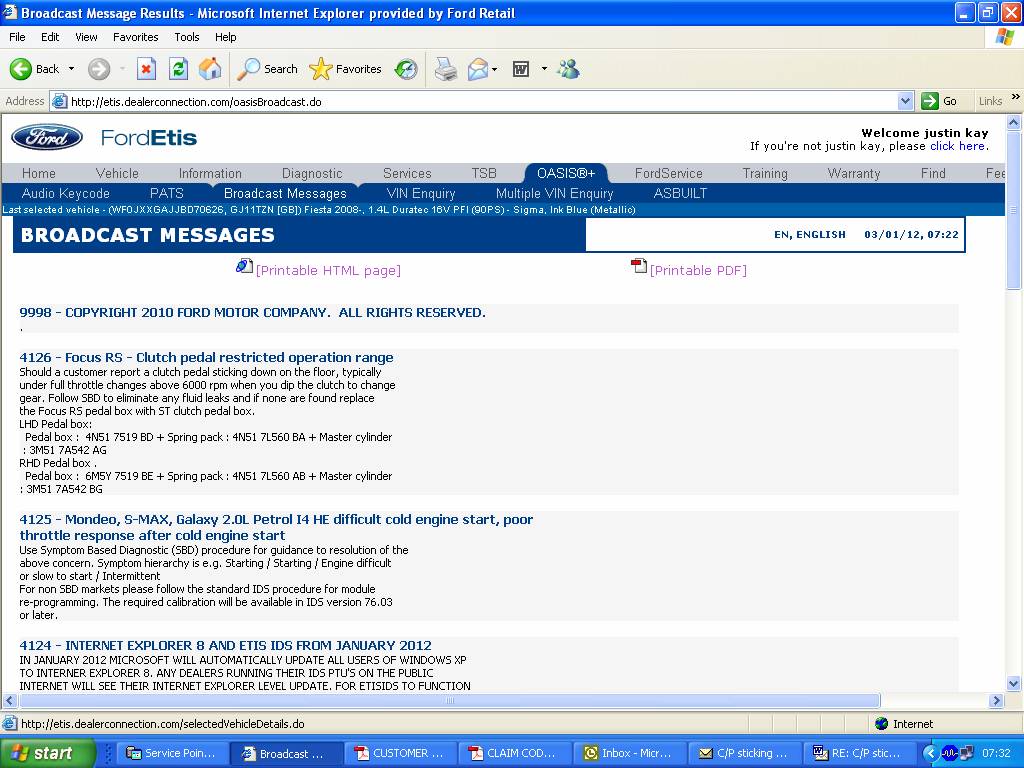Screen dimensions: 1024x768
Task: Click the Printable HTML page icon
Action: point(244,266)
